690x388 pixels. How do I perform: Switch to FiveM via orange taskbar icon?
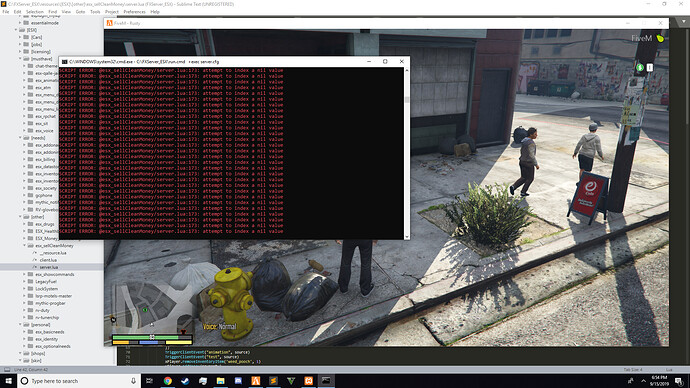(256, 381)
